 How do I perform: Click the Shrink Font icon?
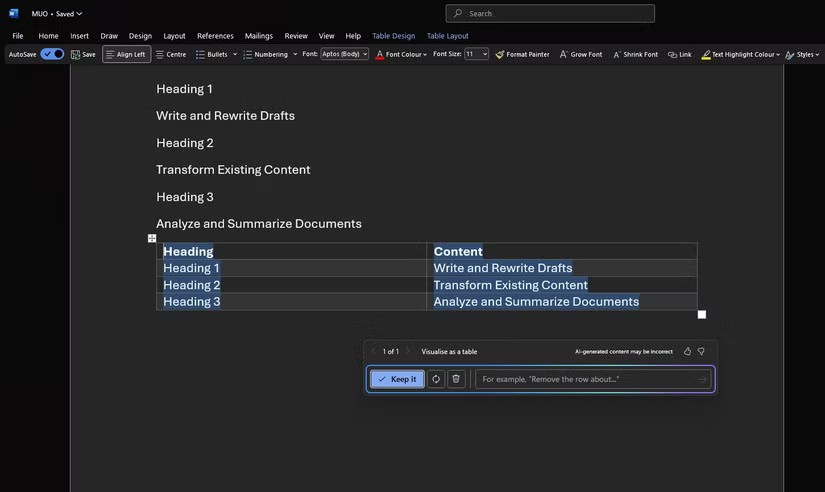click(x=635, y=54)
